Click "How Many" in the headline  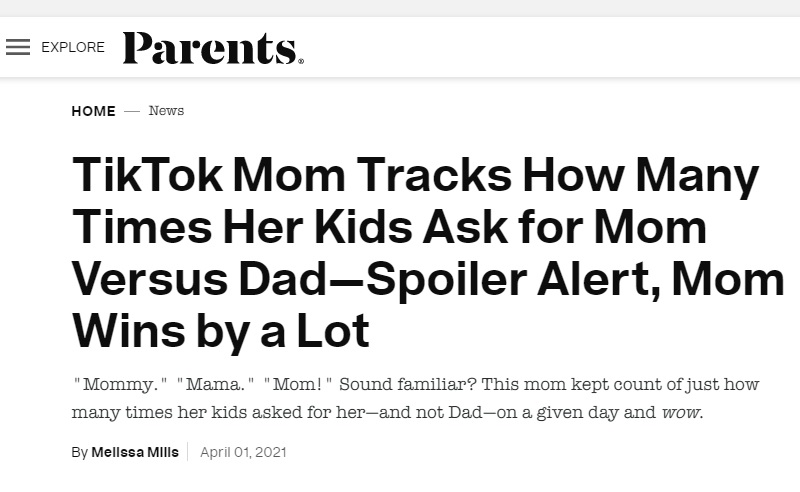(x=651, y=177)
